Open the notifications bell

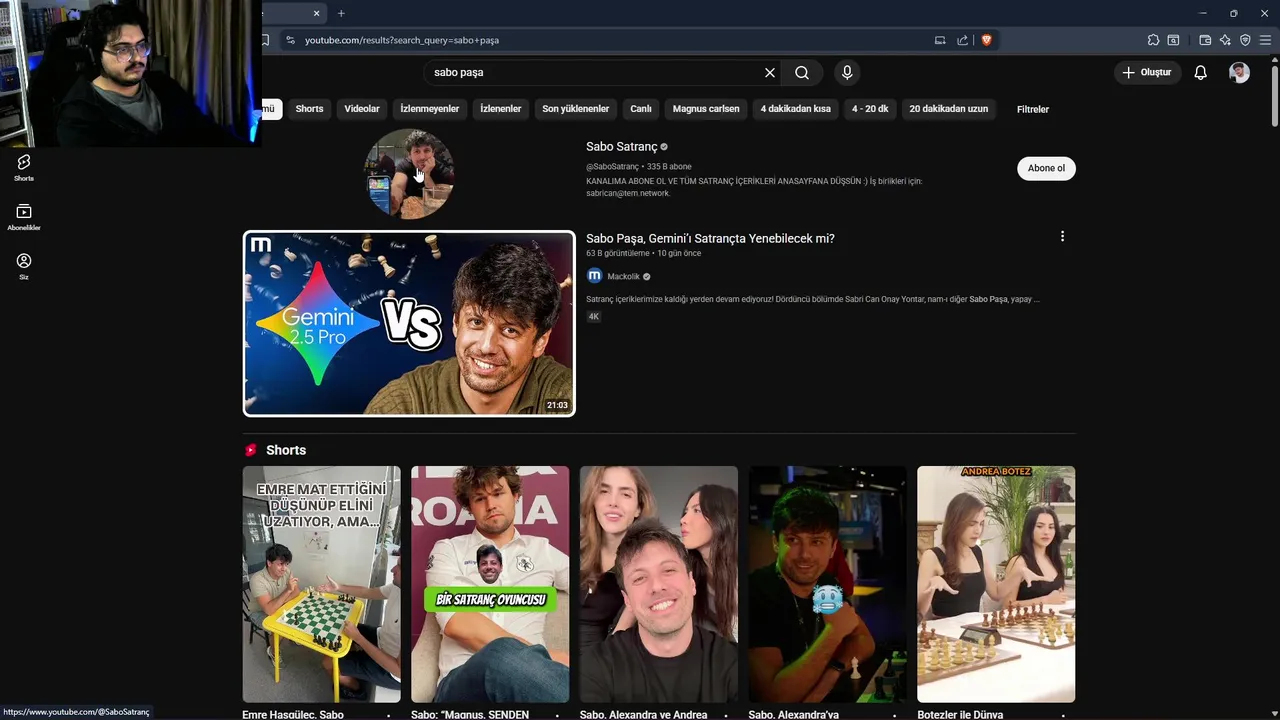click(1200, 72)
